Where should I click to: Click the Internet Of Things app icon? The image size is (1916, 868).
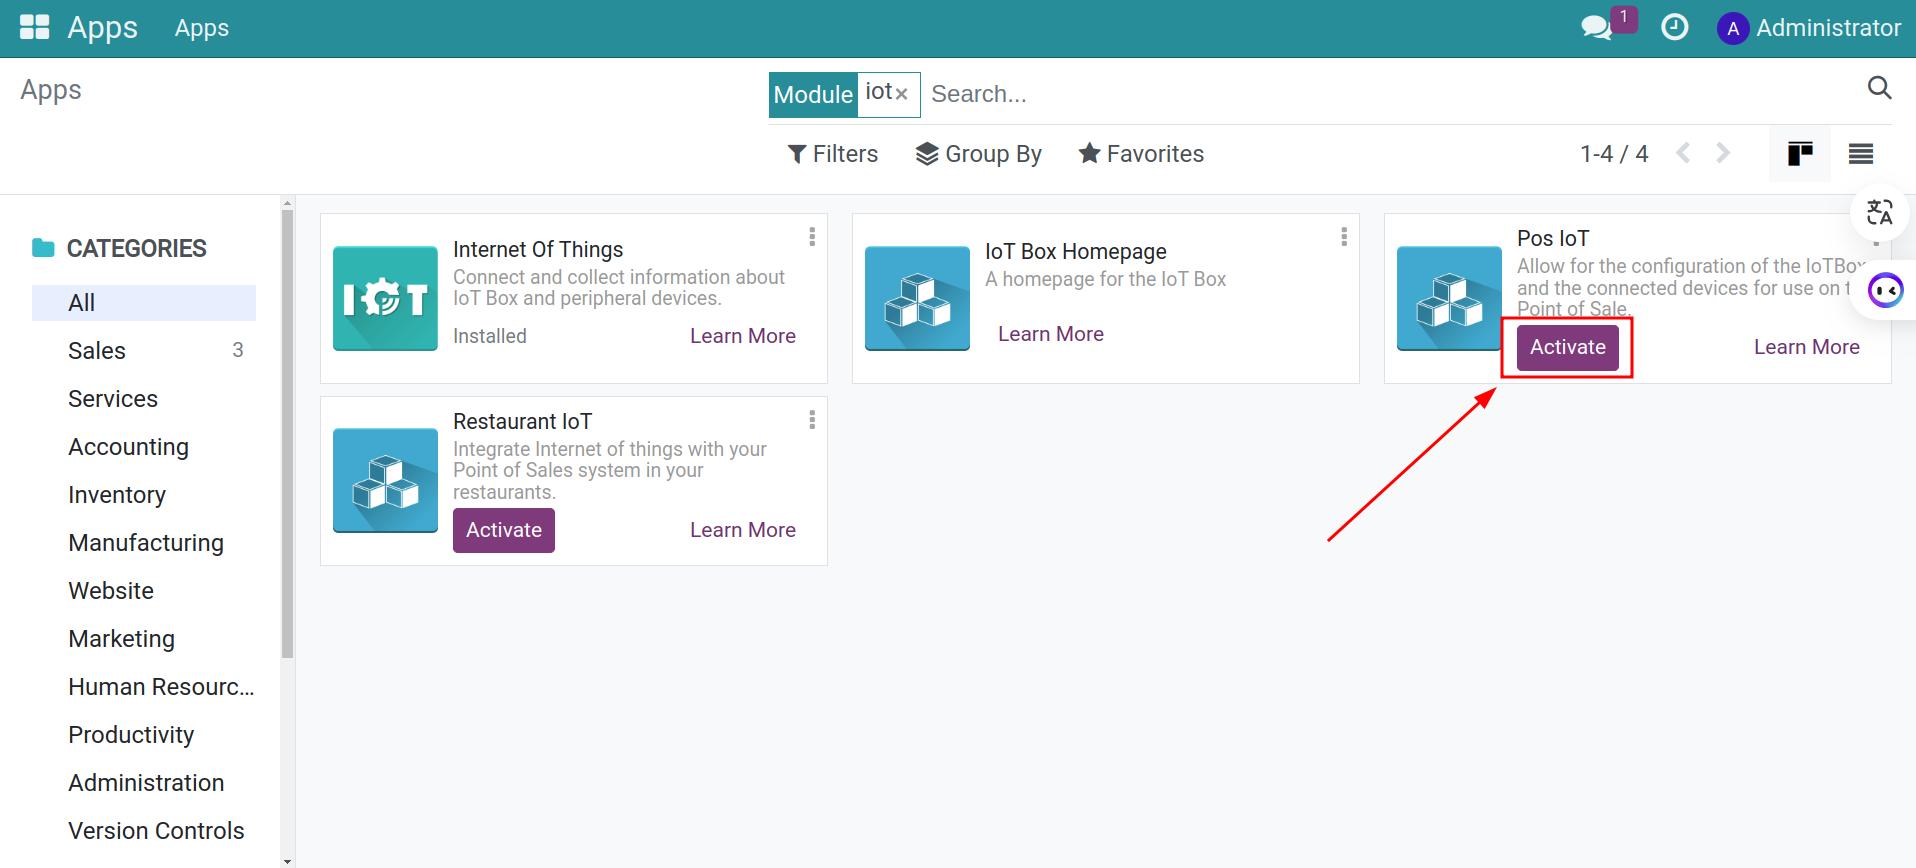click(x=385, y=298)
